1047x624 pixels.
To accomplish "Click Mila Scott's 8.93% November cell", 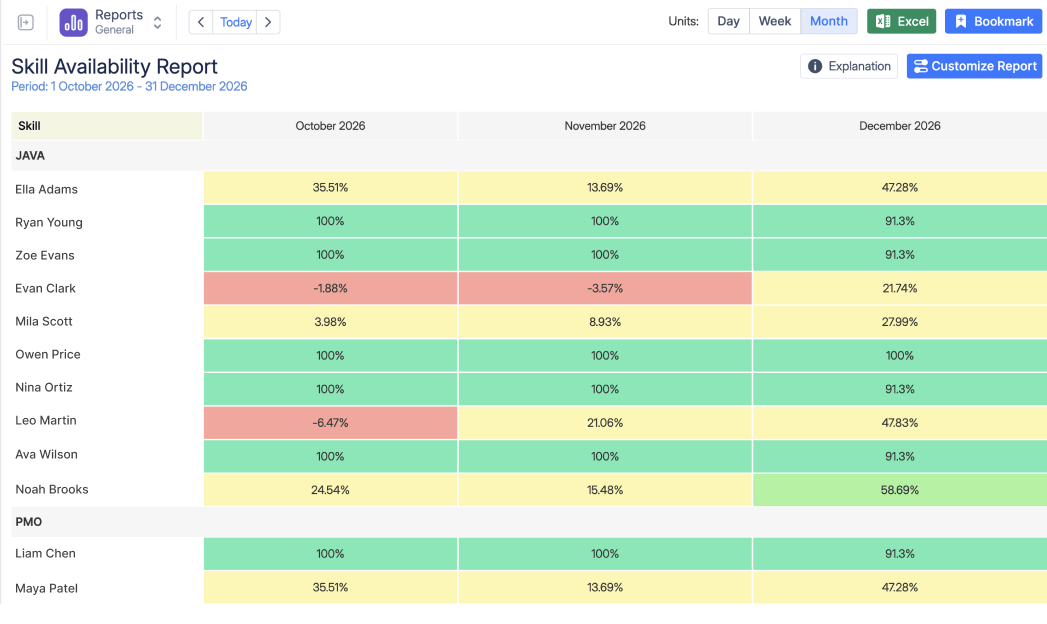I will pos(605,322).
